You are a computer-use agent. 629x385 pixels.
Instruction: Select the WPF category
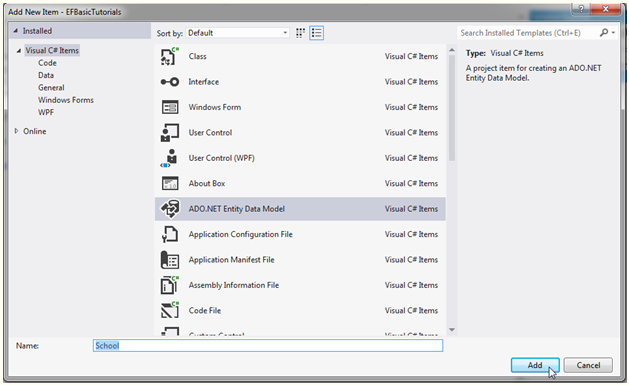point(46,113)
